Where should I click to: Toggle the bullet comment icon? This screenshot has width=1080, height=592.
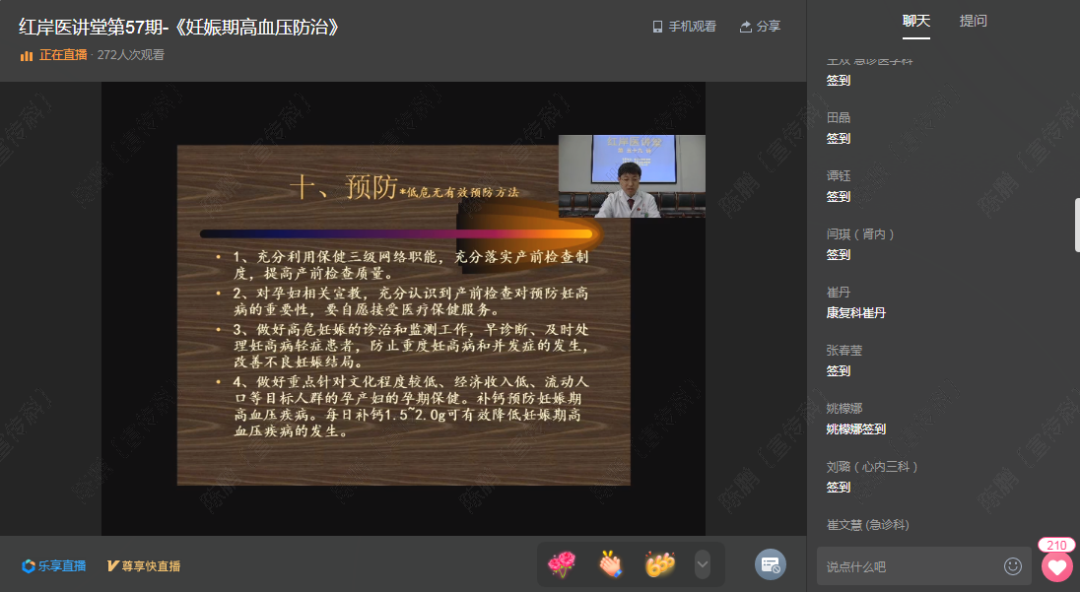(770, 565)
